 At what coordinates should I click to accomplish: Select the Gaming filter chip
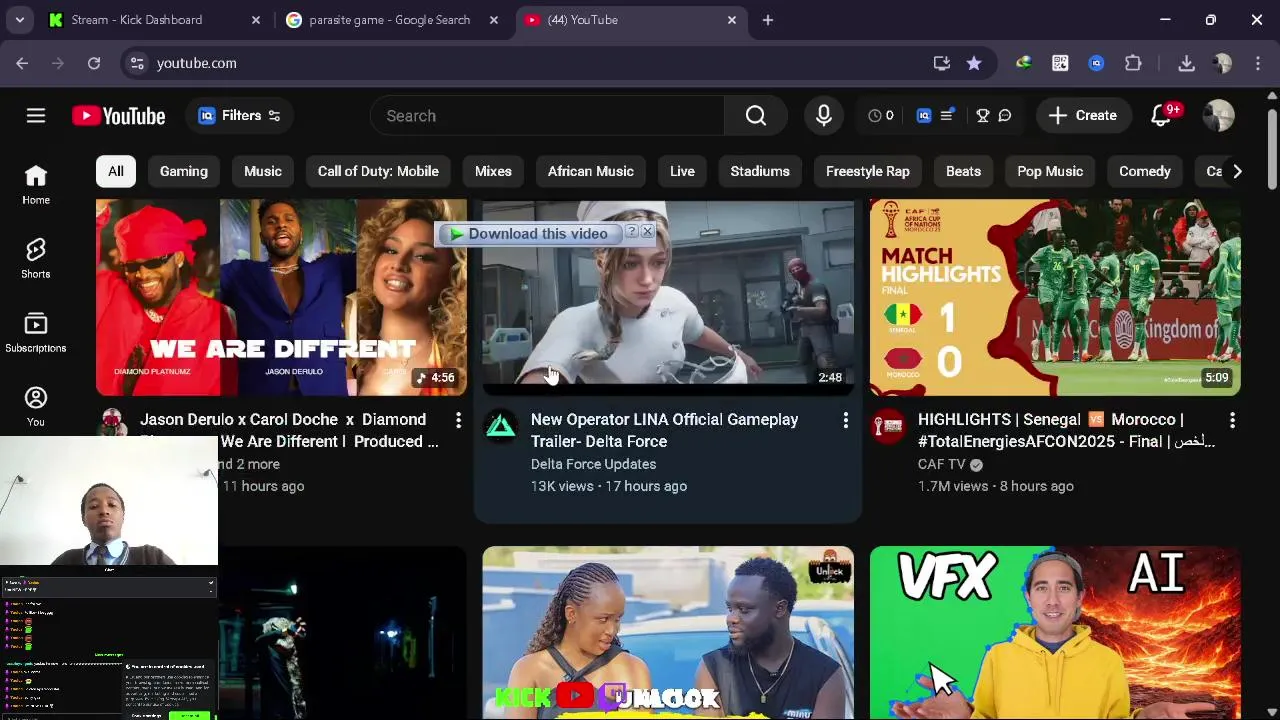pyautogui.click(x=184, y=171)
